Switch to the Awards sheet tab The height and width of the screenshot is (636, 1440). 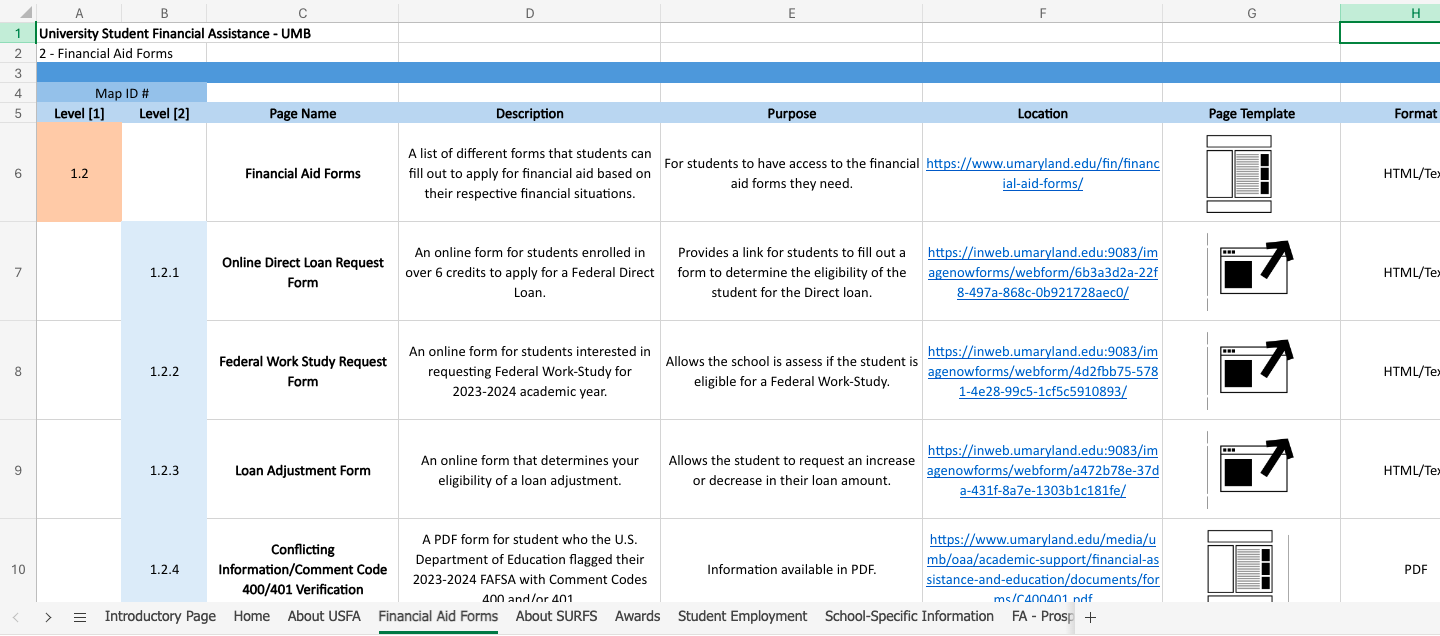pos(637,616)
